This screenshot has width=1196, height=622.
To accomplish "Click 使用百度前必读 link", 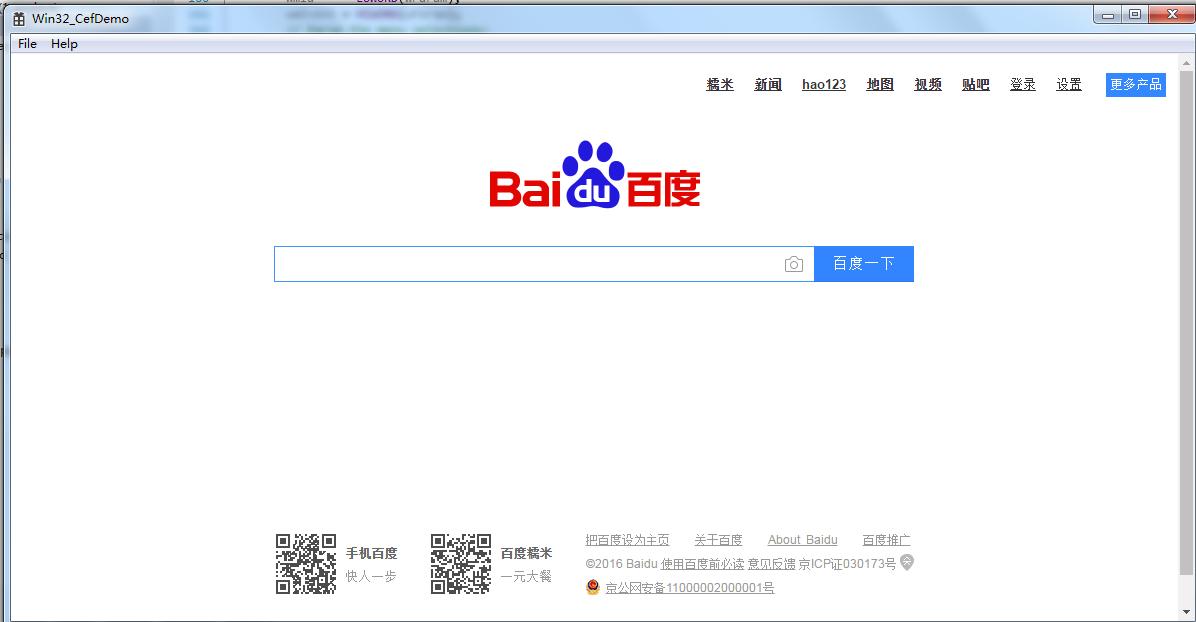I will [x=702, y=564].
